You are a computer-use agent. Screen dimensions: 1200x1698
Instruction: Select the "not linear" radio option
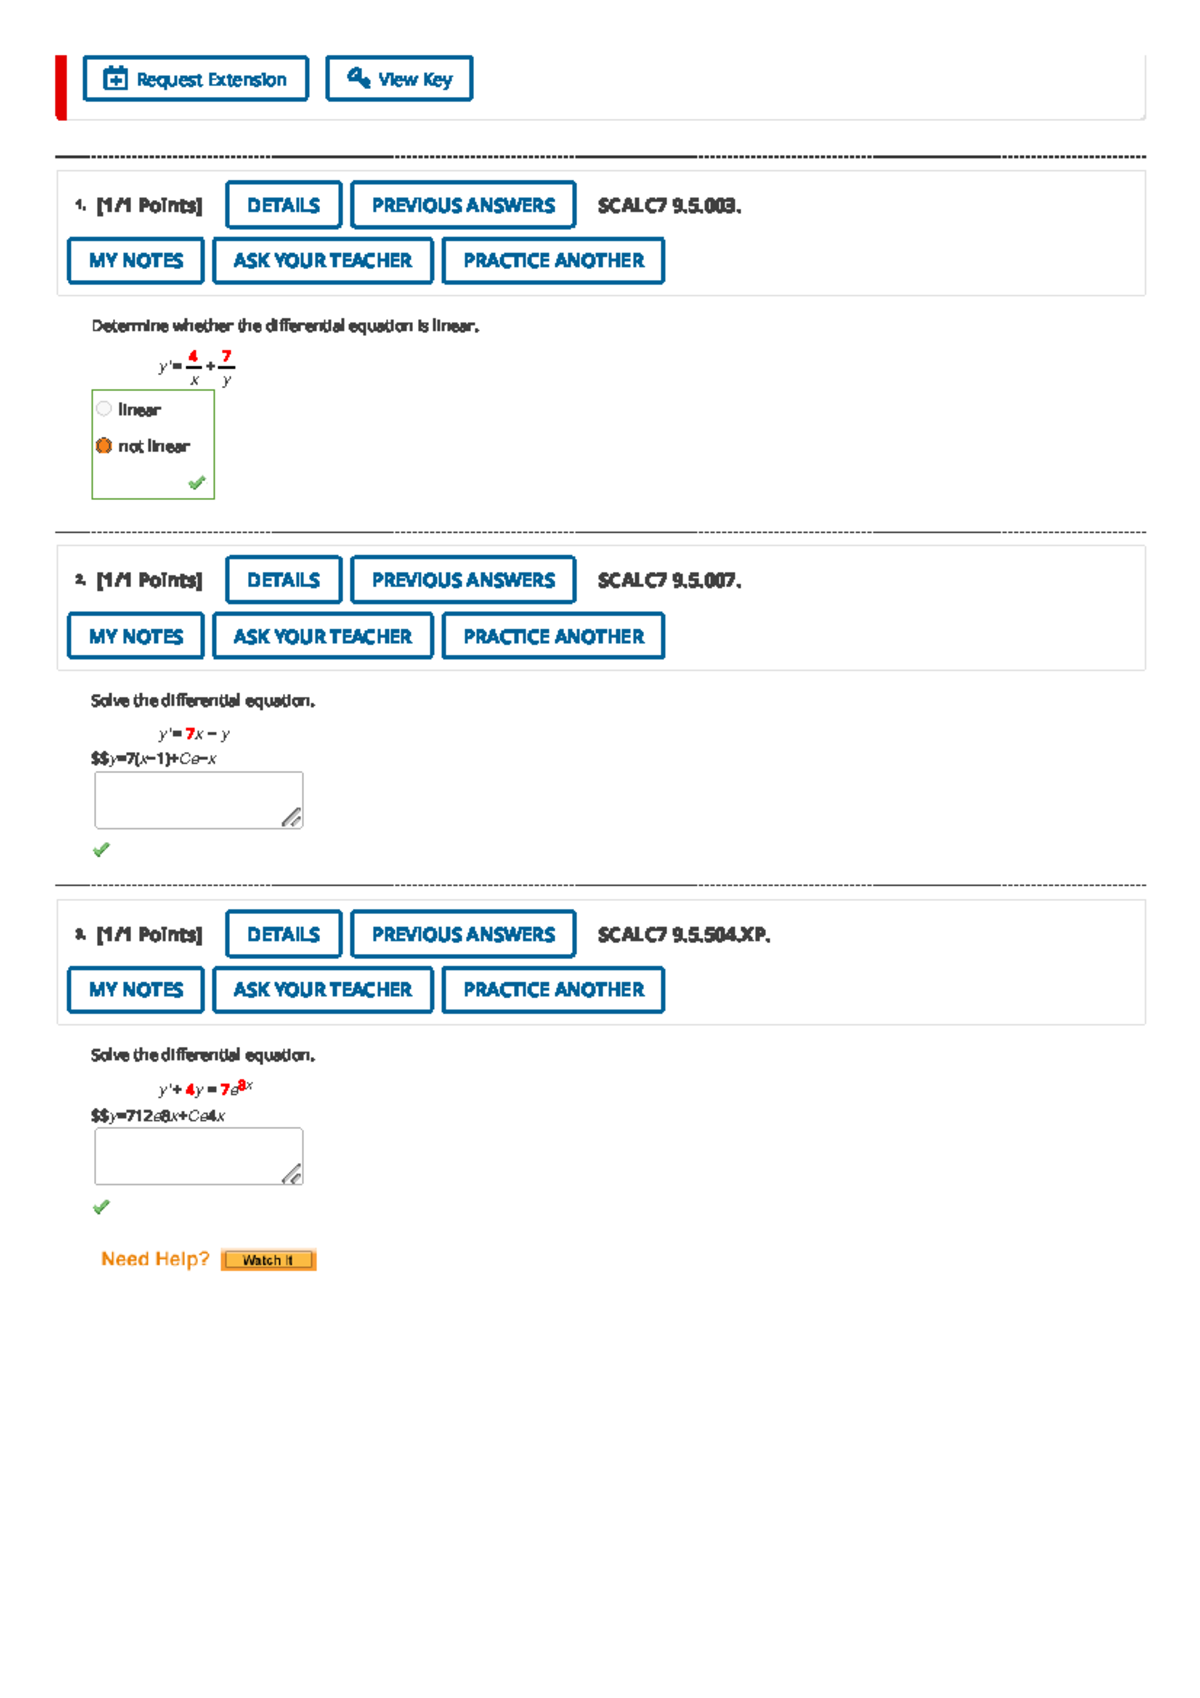pos(104,446)
